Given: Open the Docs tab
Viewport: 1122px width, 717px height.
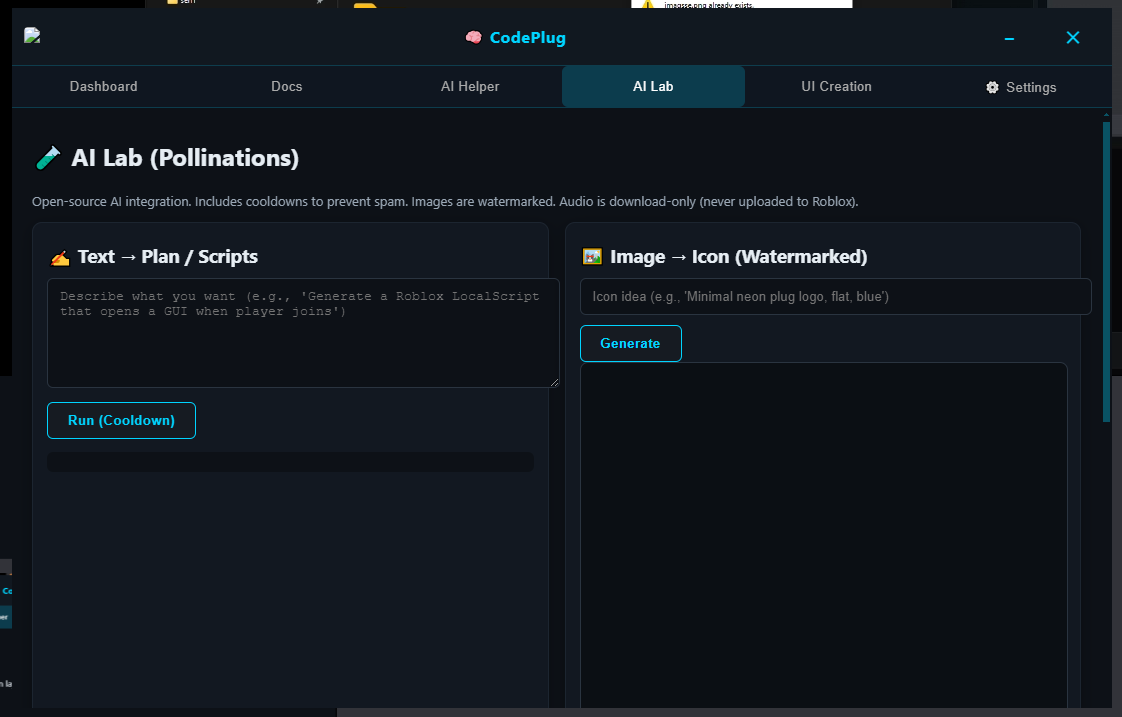Looking at the screenshot, I should click(x=286, y=86).
